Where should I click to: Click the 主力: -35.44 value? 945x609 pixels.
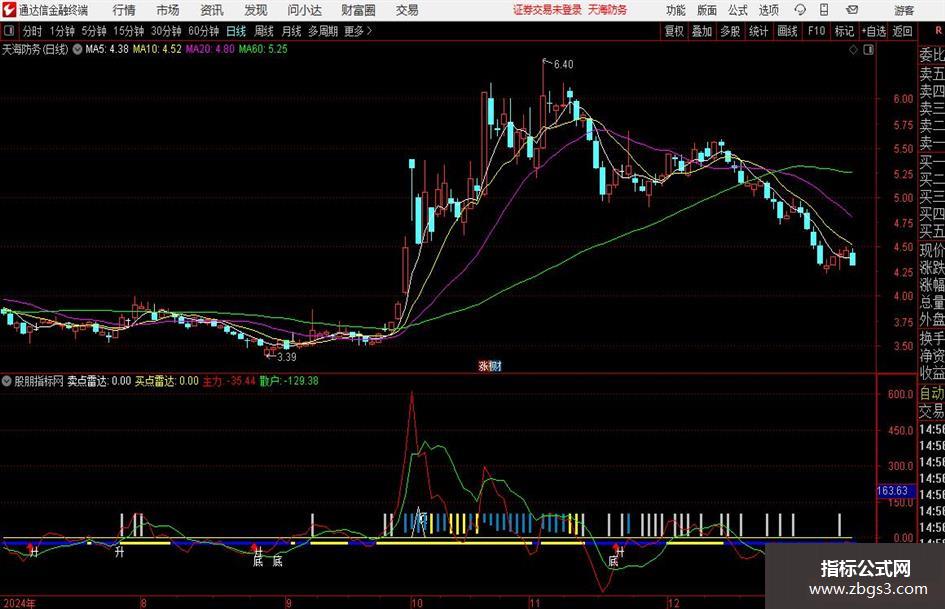(229, 381)
